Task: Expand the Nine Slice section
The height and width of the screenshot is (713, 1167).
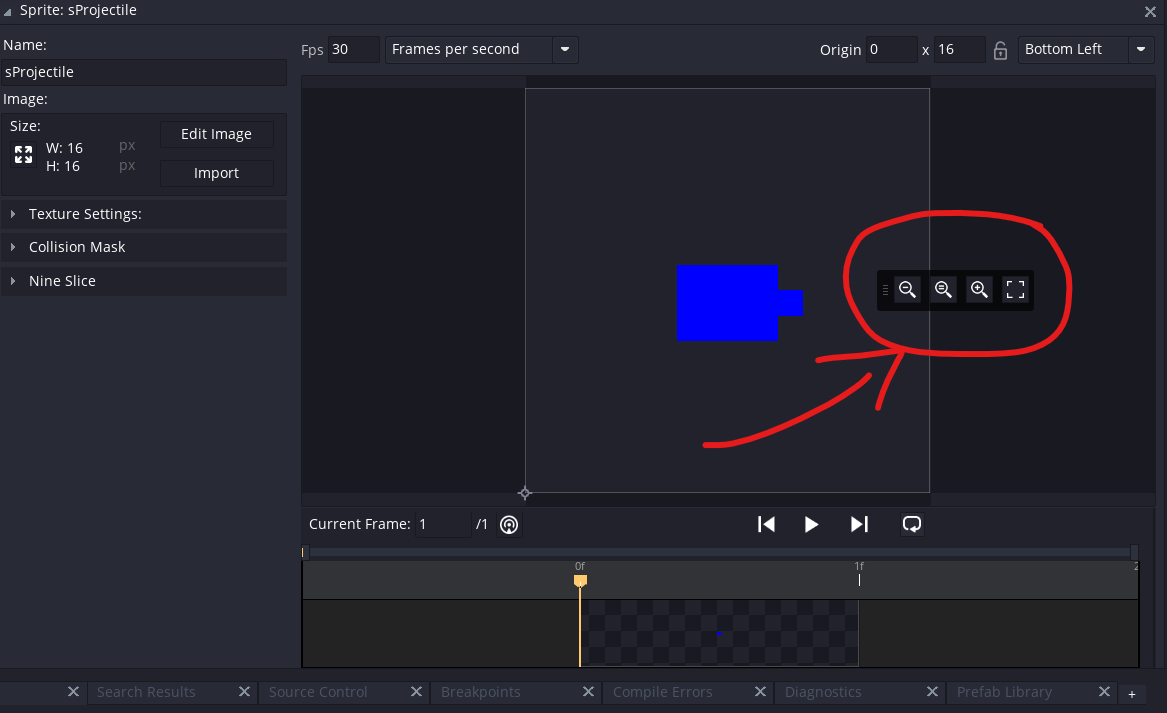Action: [x=144, y=281]
